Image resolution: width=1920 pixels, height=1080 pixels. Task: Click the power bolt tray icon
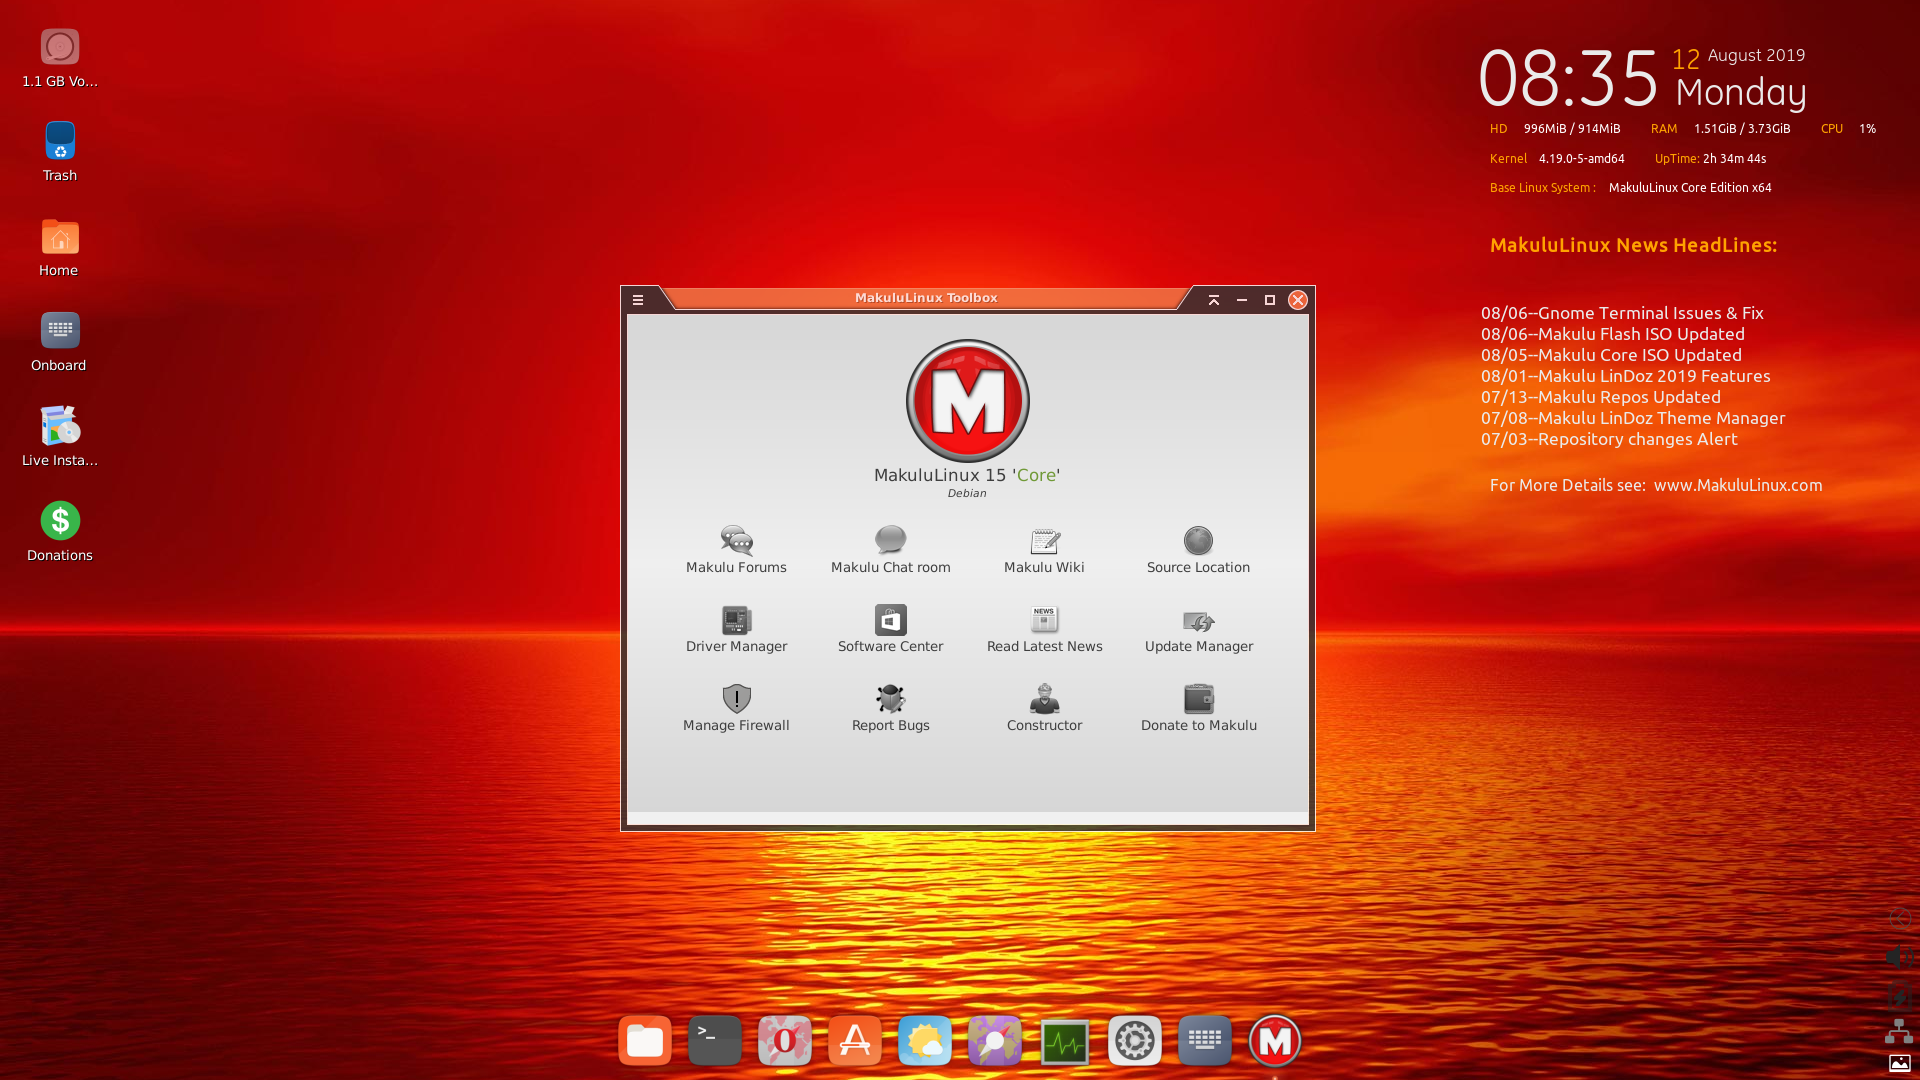pos(1899,996)
